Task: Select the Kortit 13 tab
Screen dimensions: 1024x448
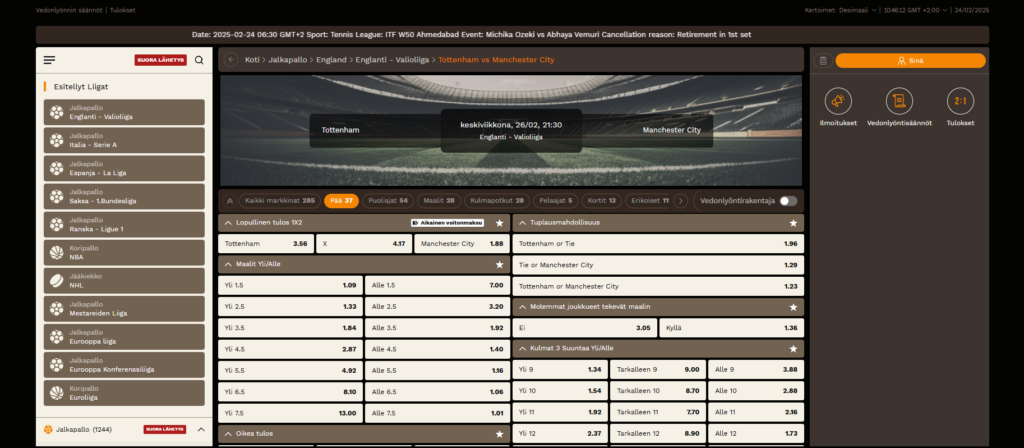Action: [x=601, y=201]
